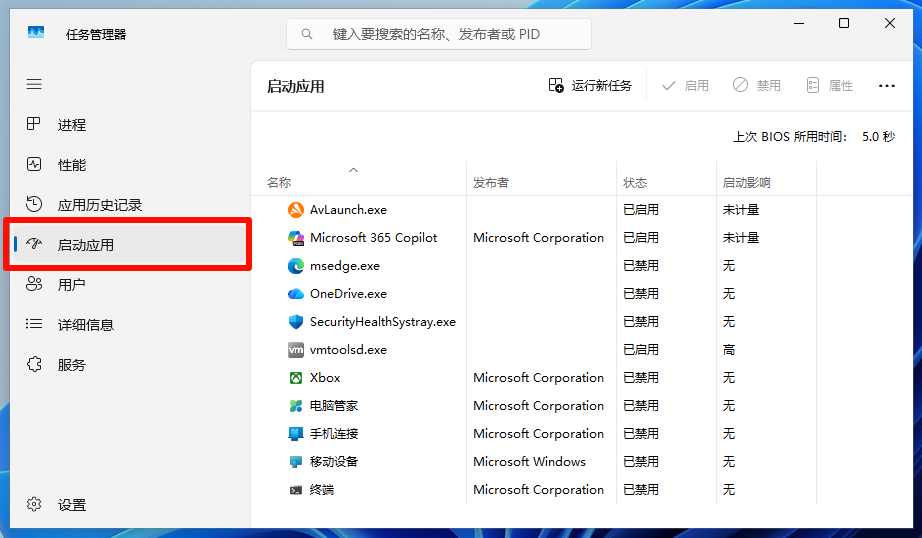Switch to the 性能 tab
This screenshot has width=922, height=538.
click(131, 165)
